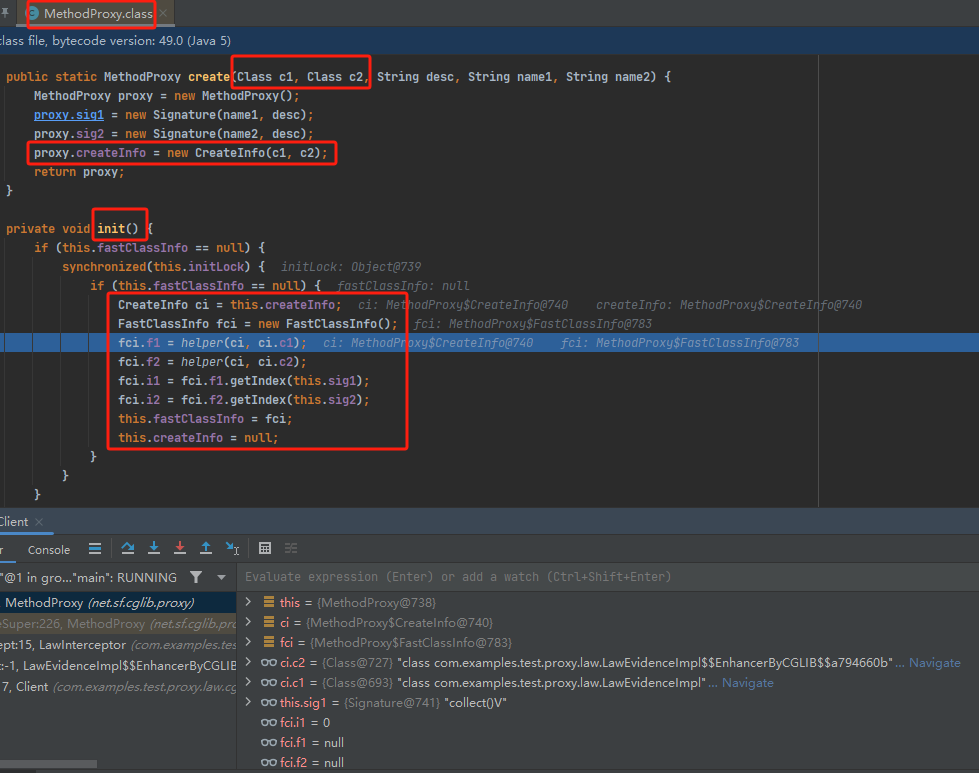Click the object icon beside 'this' variable

(269, 602)
